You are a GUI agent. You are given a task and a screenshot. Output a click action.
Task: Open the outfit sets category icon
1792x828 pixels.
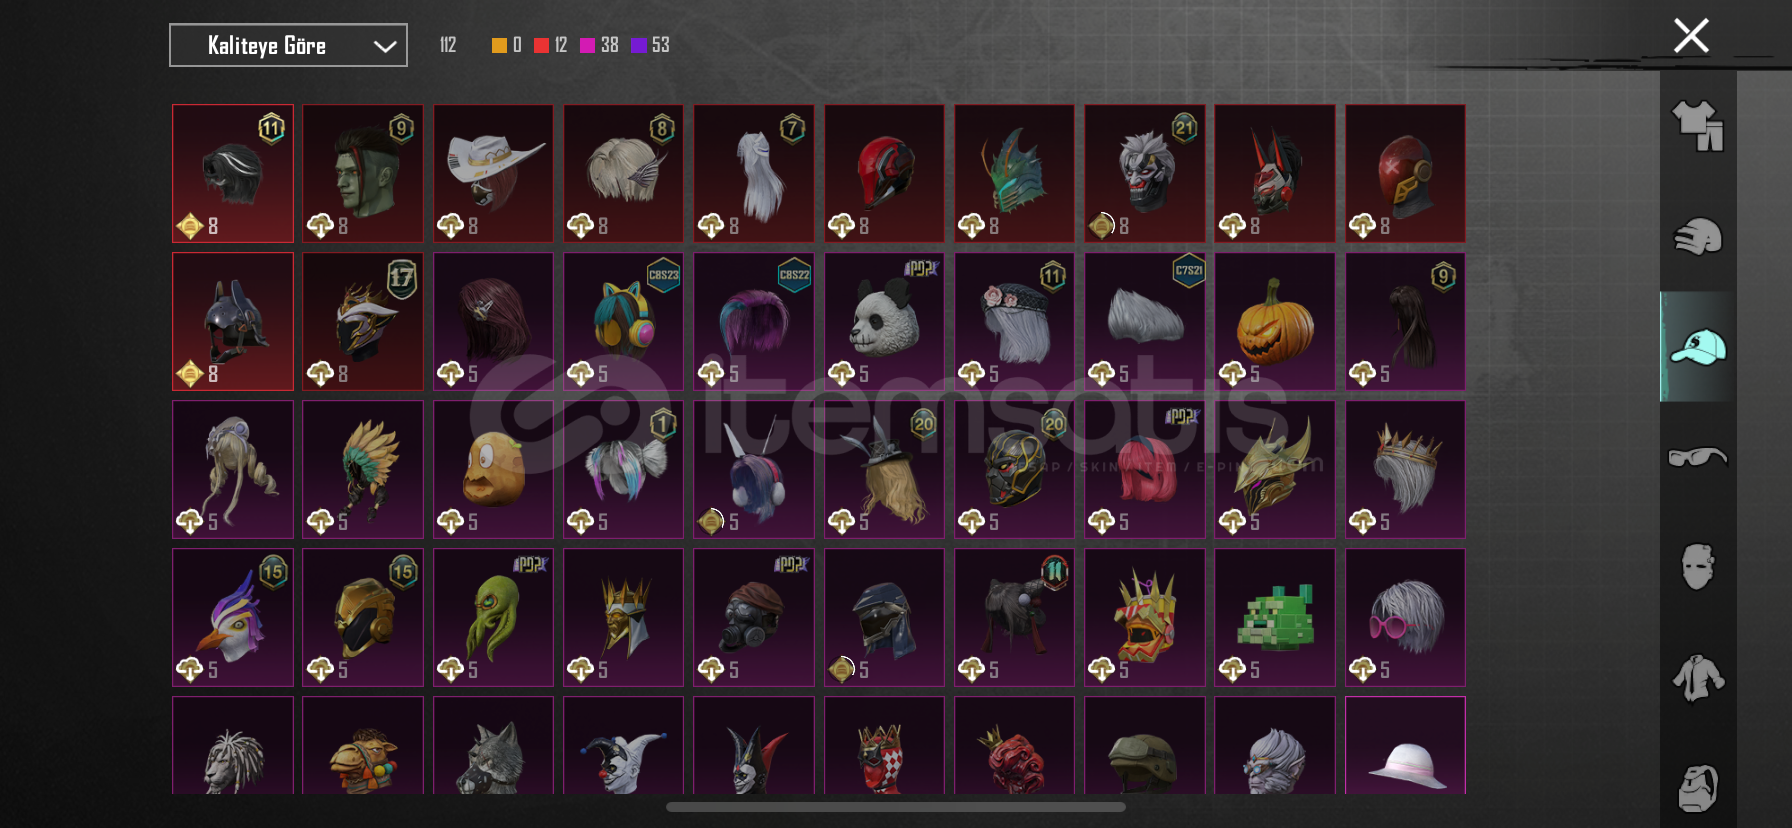[1698, 126]
